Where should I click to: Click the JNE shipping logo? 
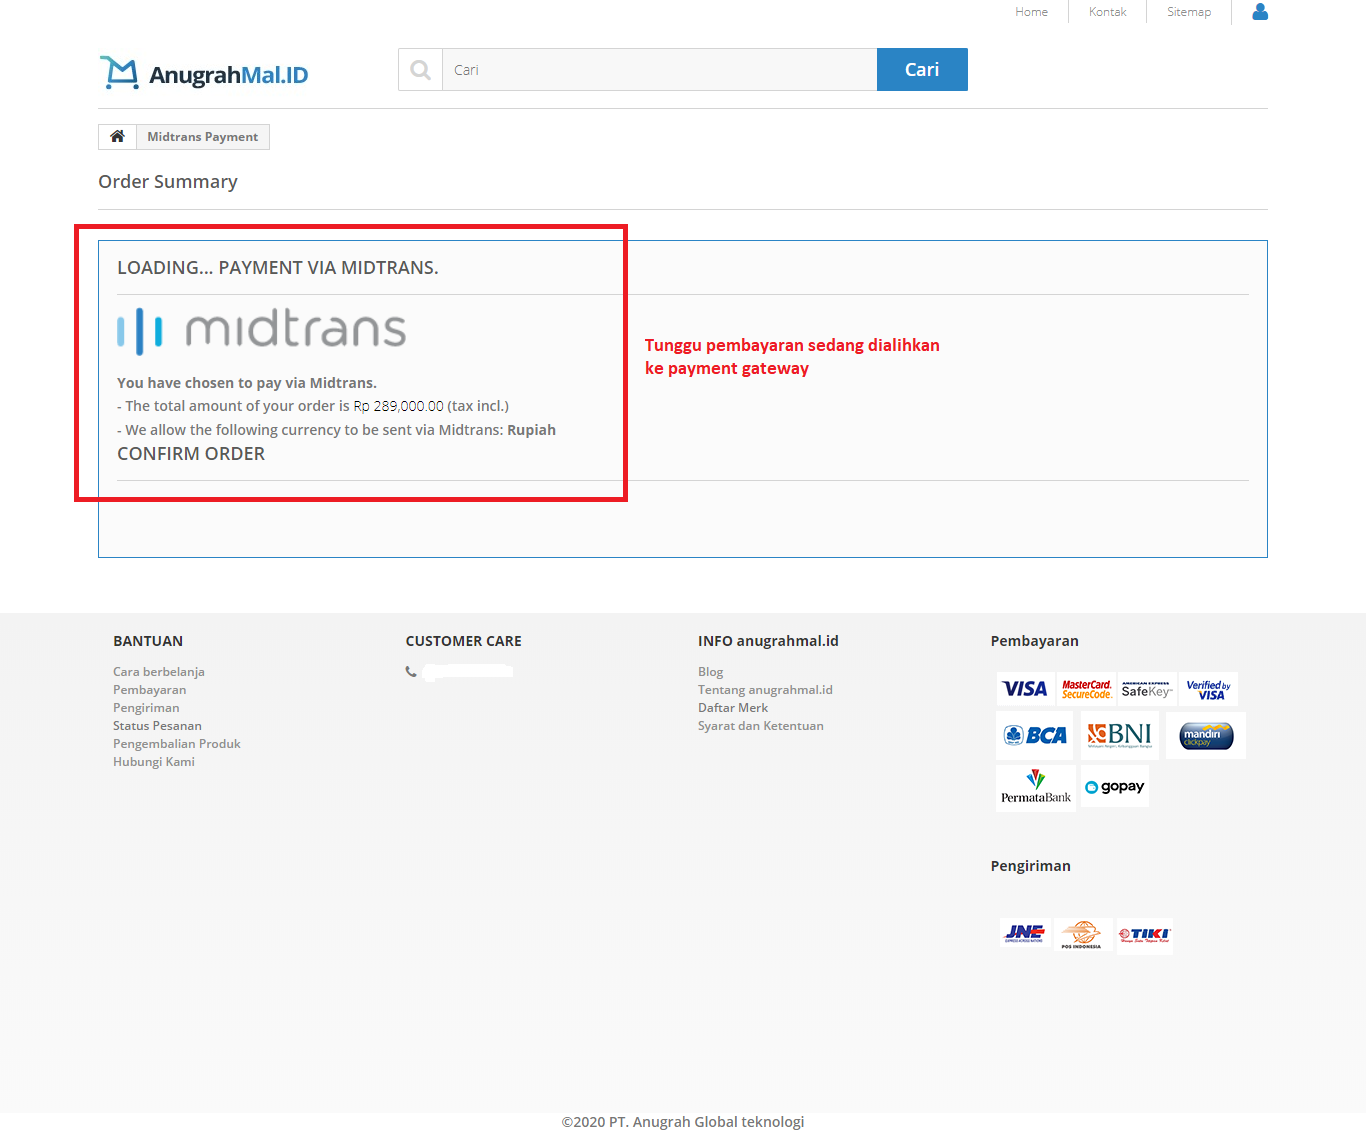[1024, 934]
